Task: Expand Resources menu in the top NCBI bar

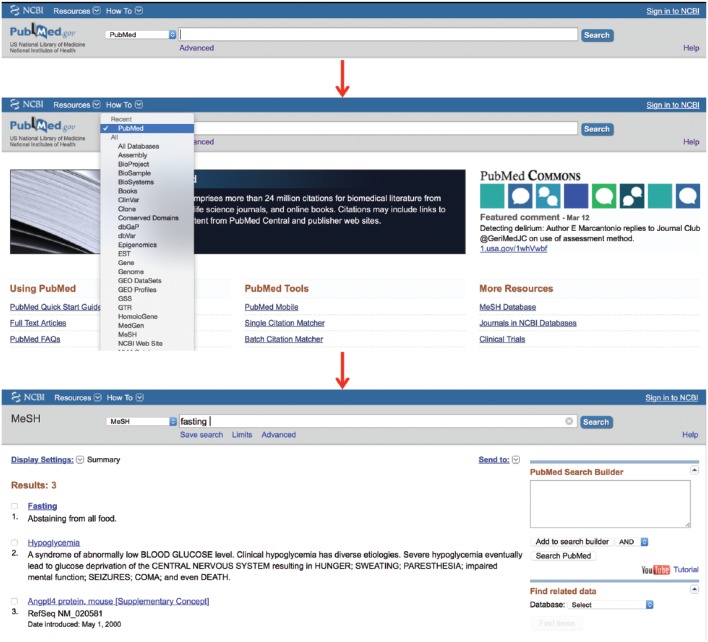Action: click(77, 11)
